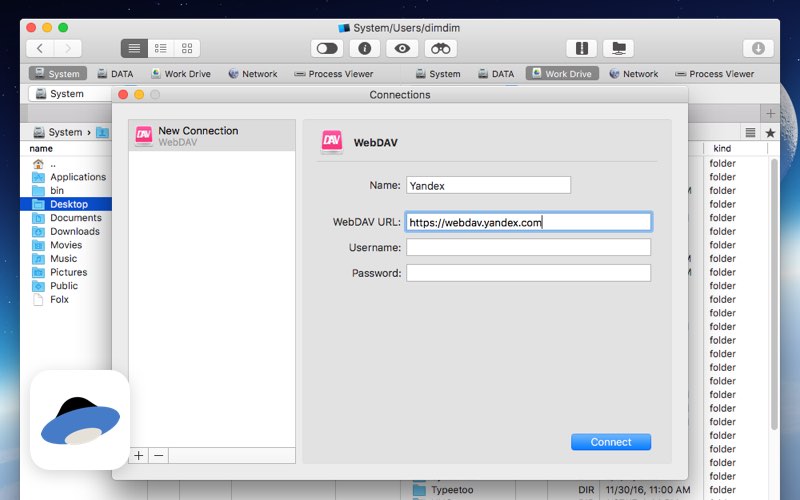Viewport: 800px width, 500px height.
Task: Open Process Viewer in right panel bar
Action: tap(715, 73)
